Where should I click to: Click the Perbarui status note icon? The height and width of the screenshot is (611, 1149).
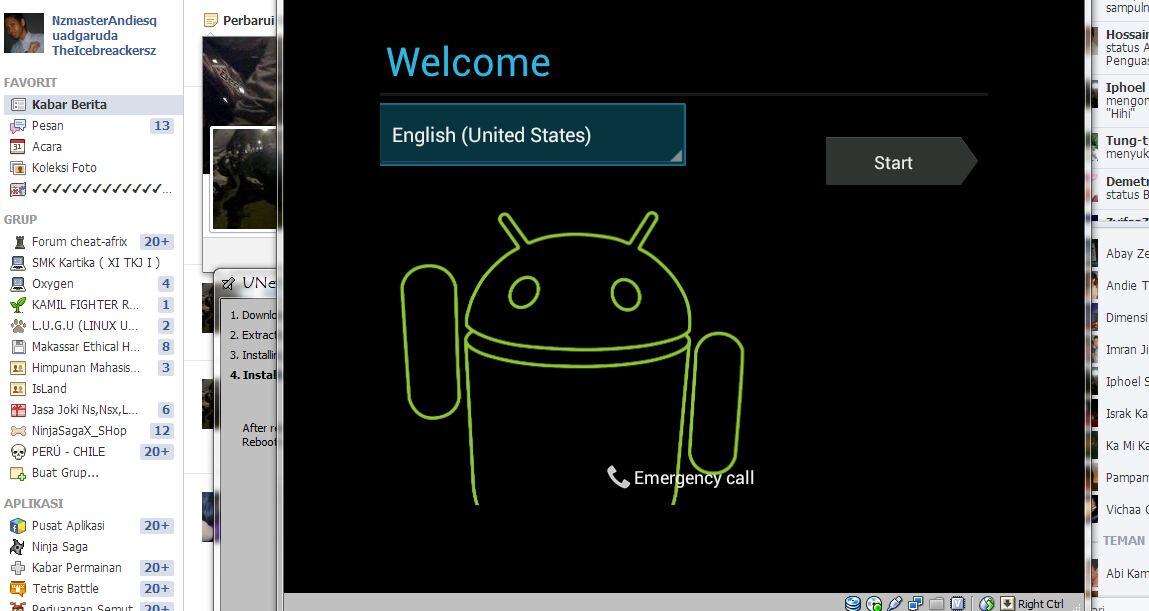coord(210,21)
